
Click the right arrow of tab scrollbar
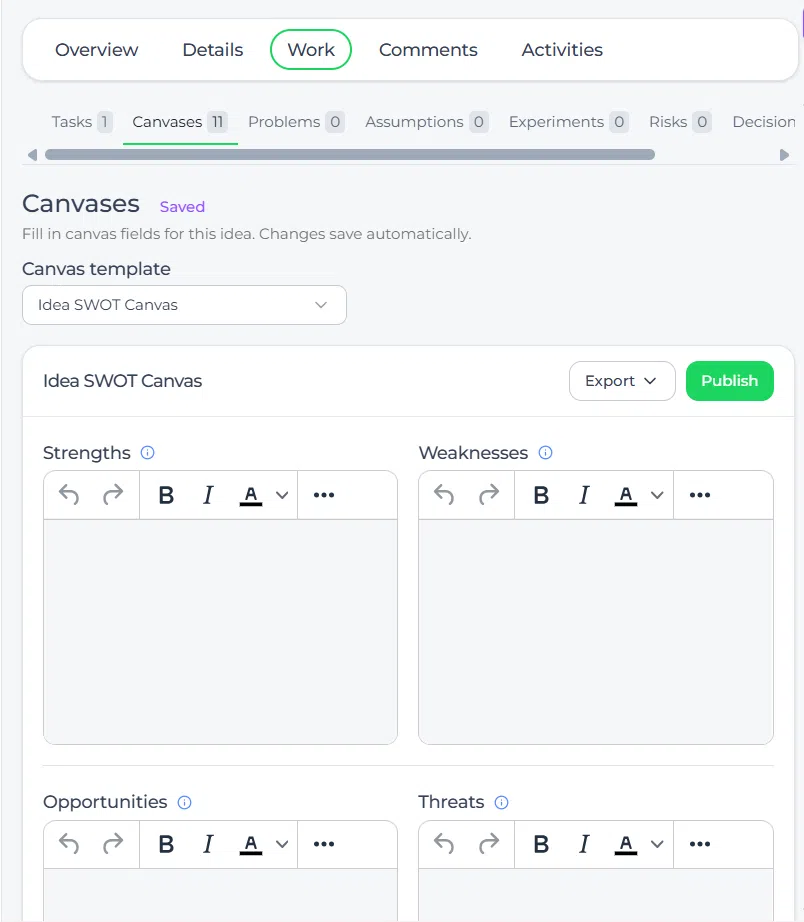coord(784,155)
